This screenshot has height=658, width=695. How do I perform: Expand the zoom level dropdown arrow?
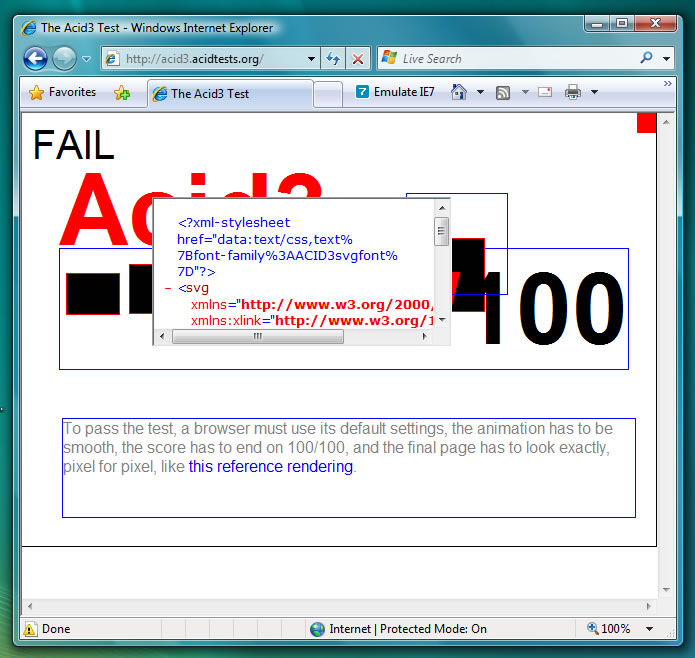pyautogui.click(x=649, y=629)
